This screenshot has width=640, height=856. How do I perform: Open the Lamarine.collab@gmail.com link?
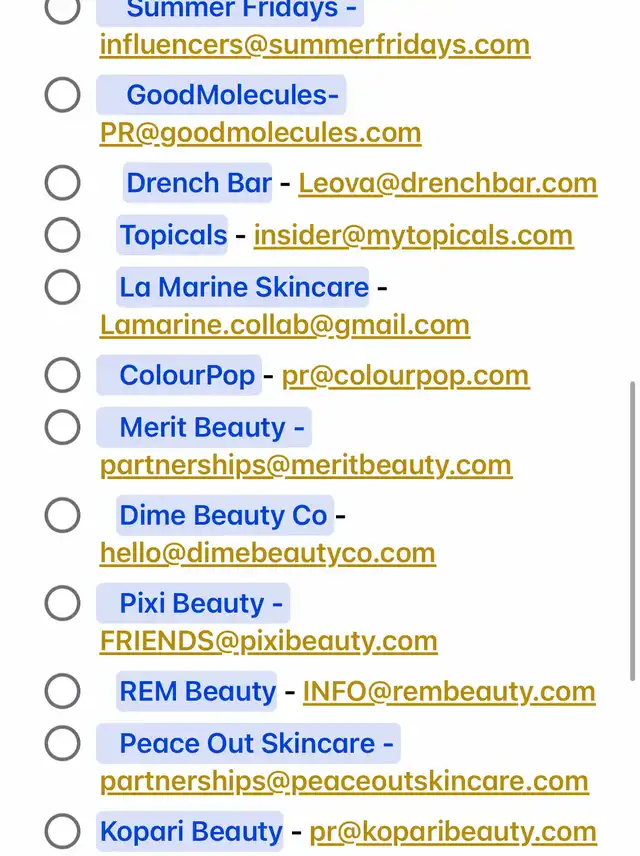pyautogui.click(x=284, y=325)
